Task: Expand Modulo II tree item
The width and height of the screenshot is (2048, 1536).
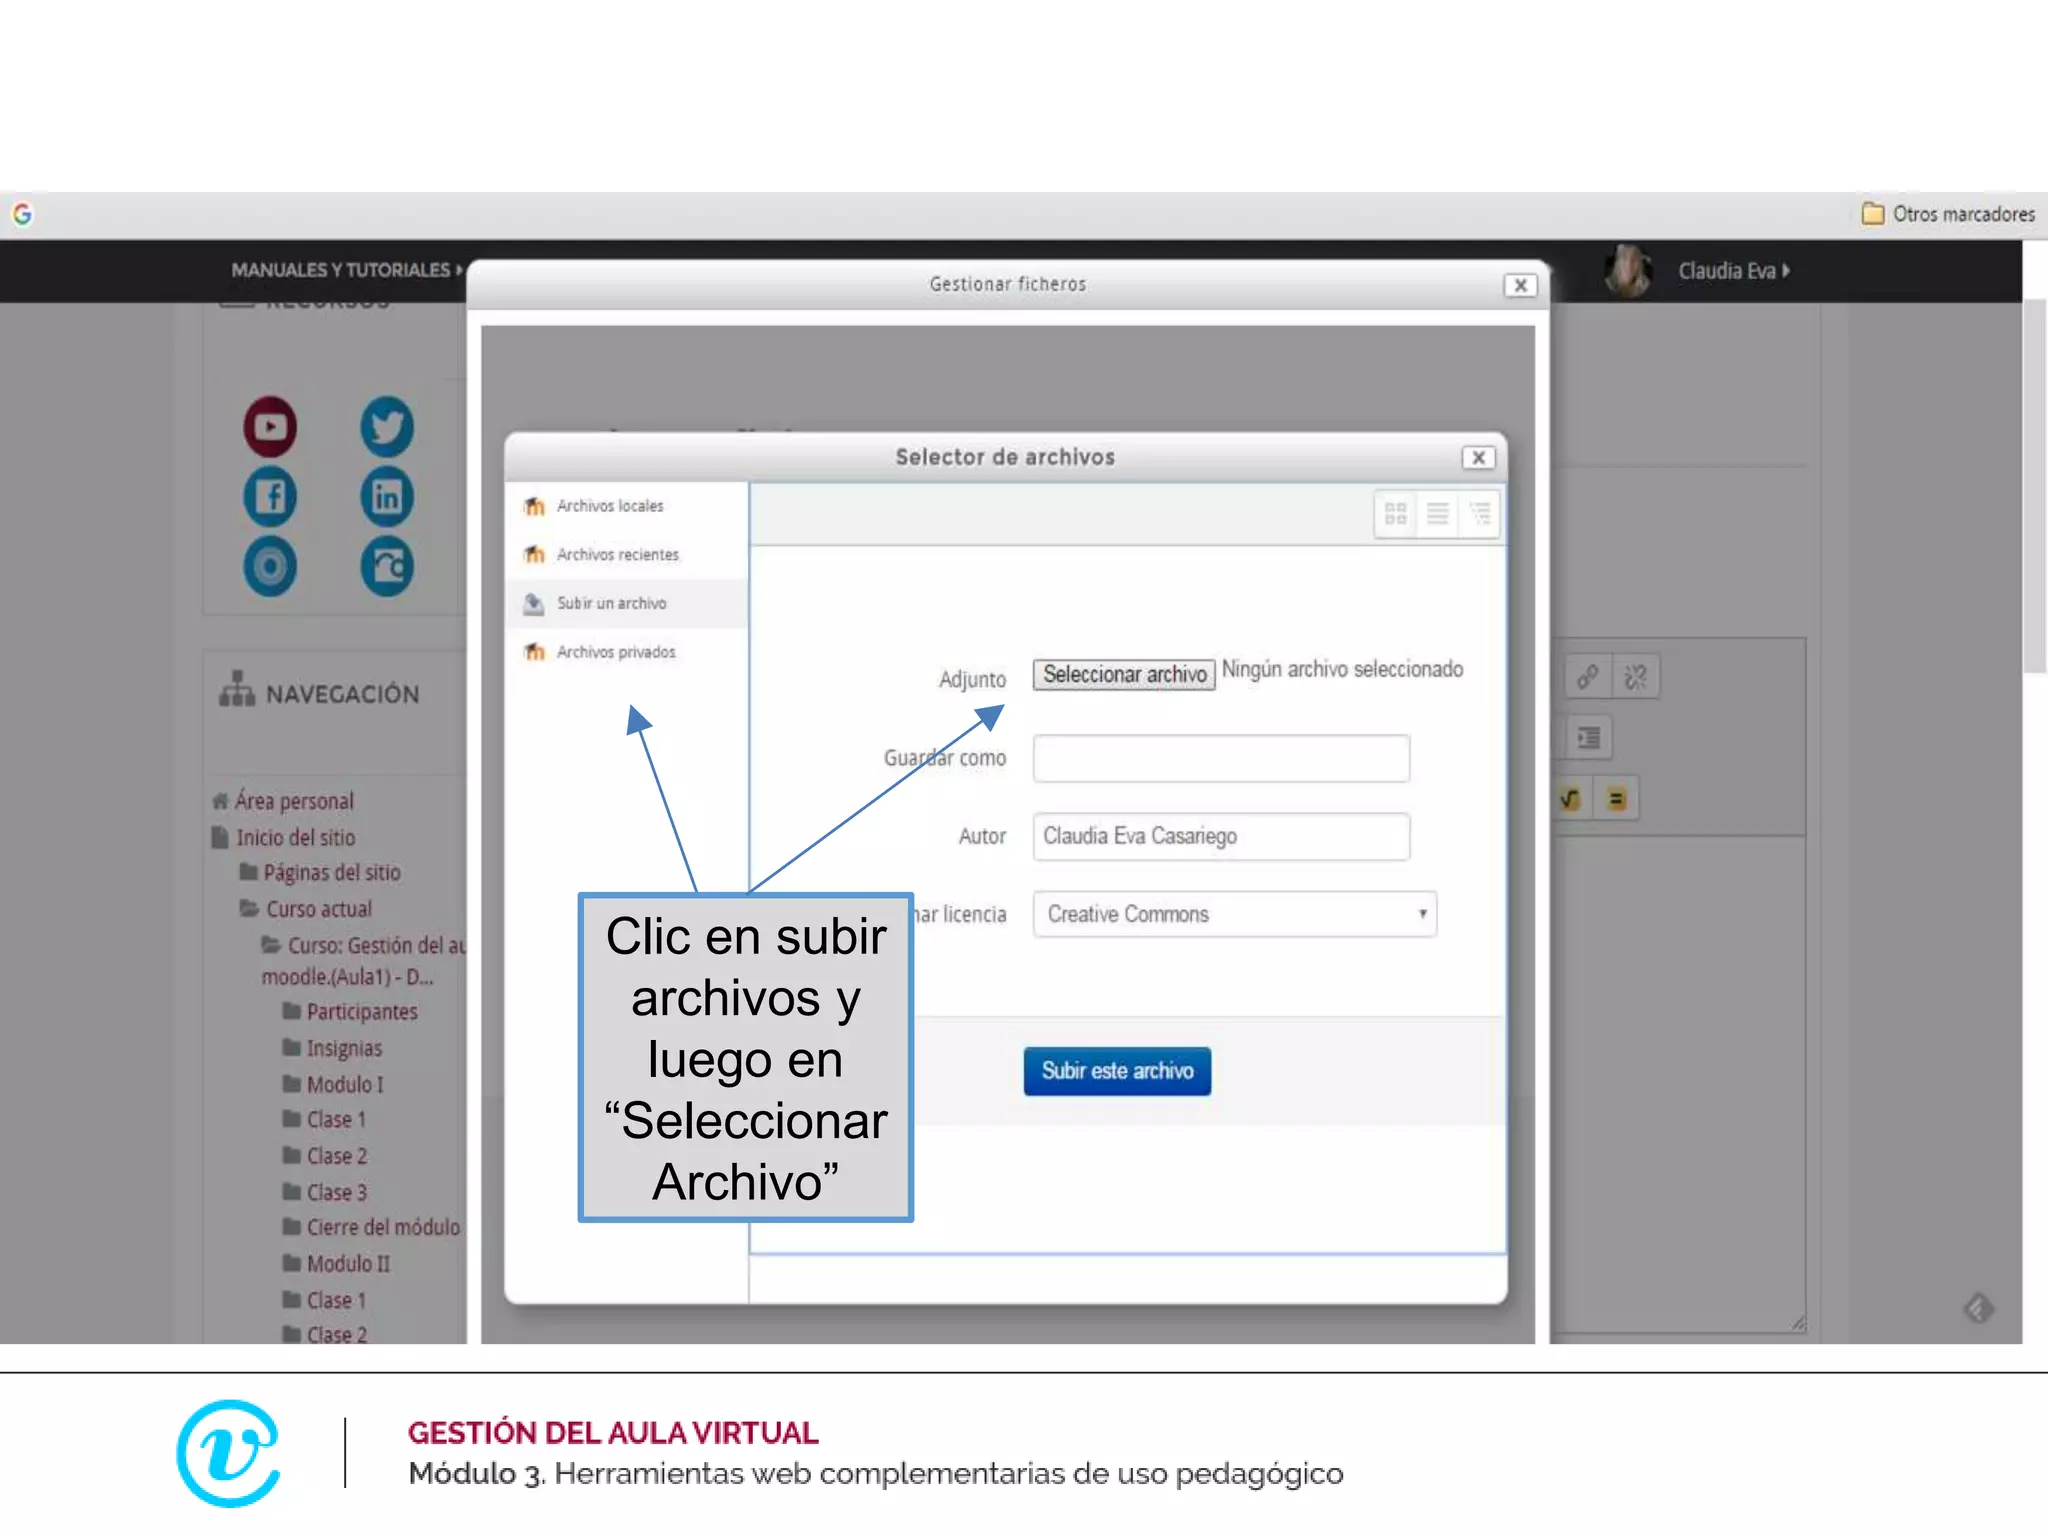Action: tap(348, 1264)
